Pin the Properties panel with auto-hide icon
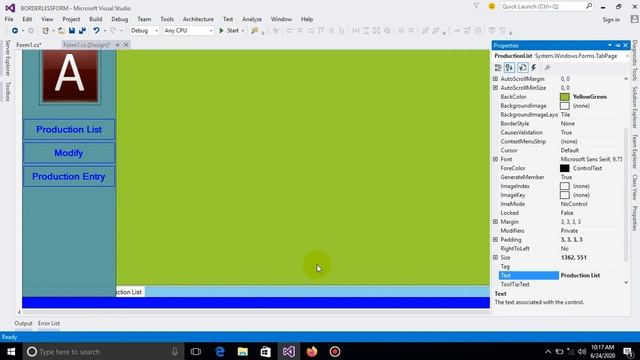 click(x=618, y=45)
